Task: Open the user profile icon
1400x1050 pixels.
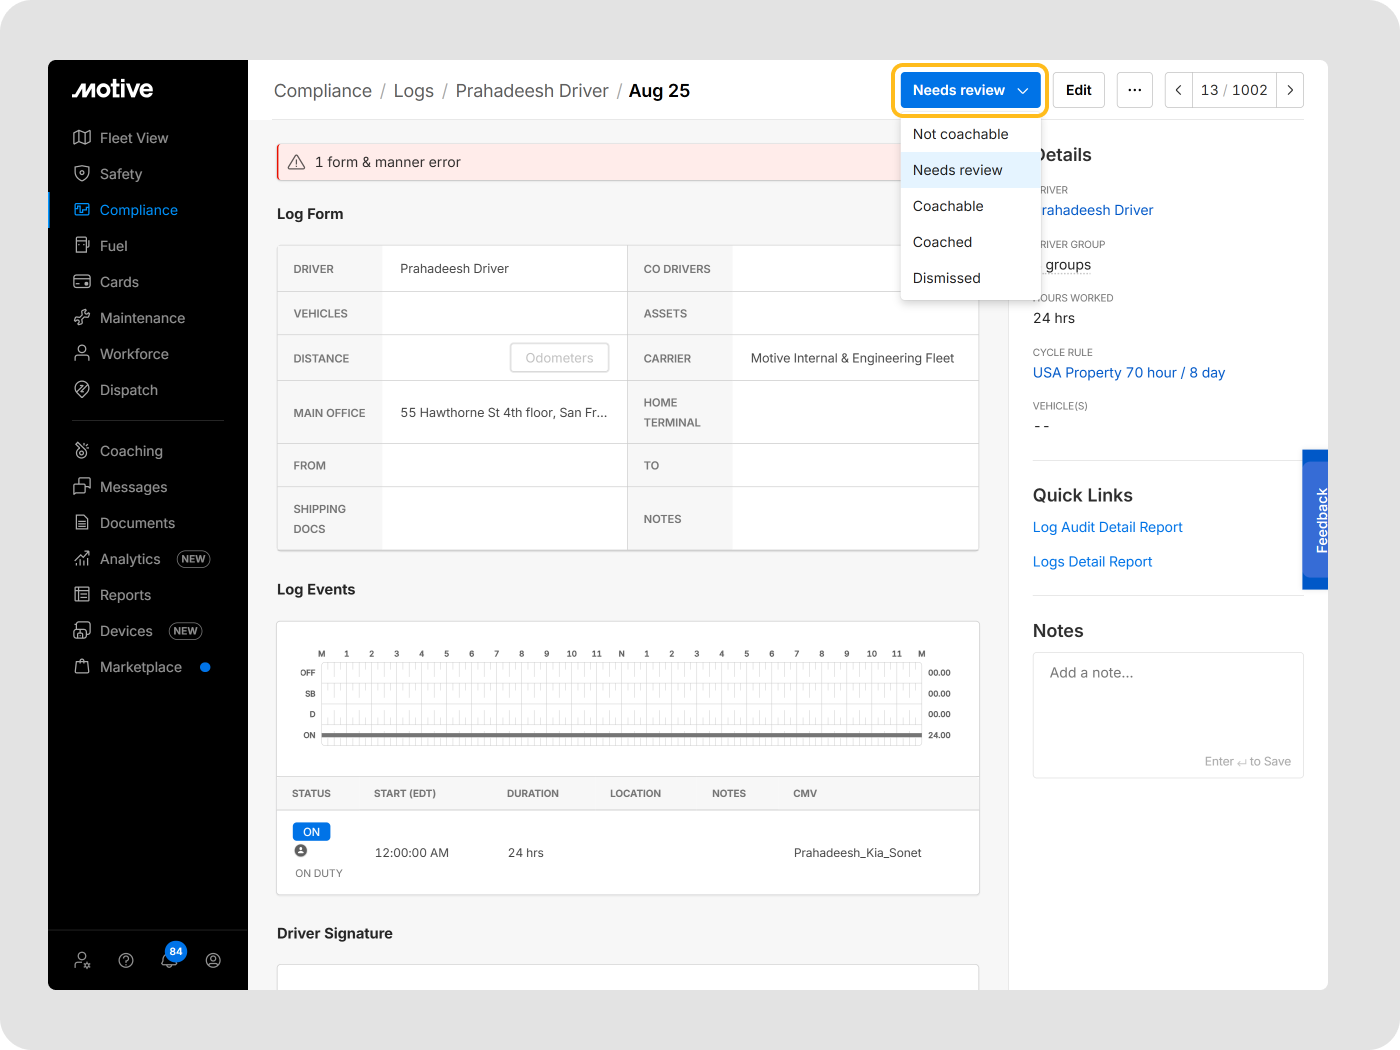Action: point(213,960)
